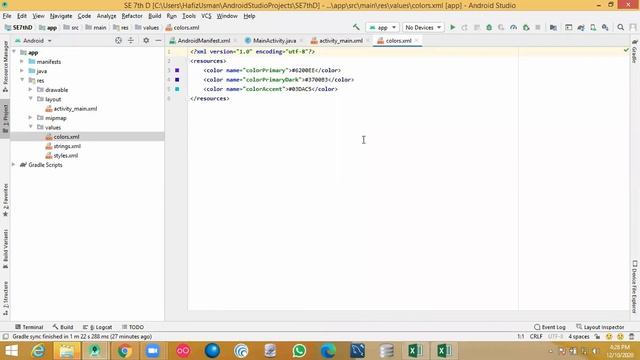Click the 4 spaces indent setting
This screenshot has width=640, height=360.
[579, 337]
